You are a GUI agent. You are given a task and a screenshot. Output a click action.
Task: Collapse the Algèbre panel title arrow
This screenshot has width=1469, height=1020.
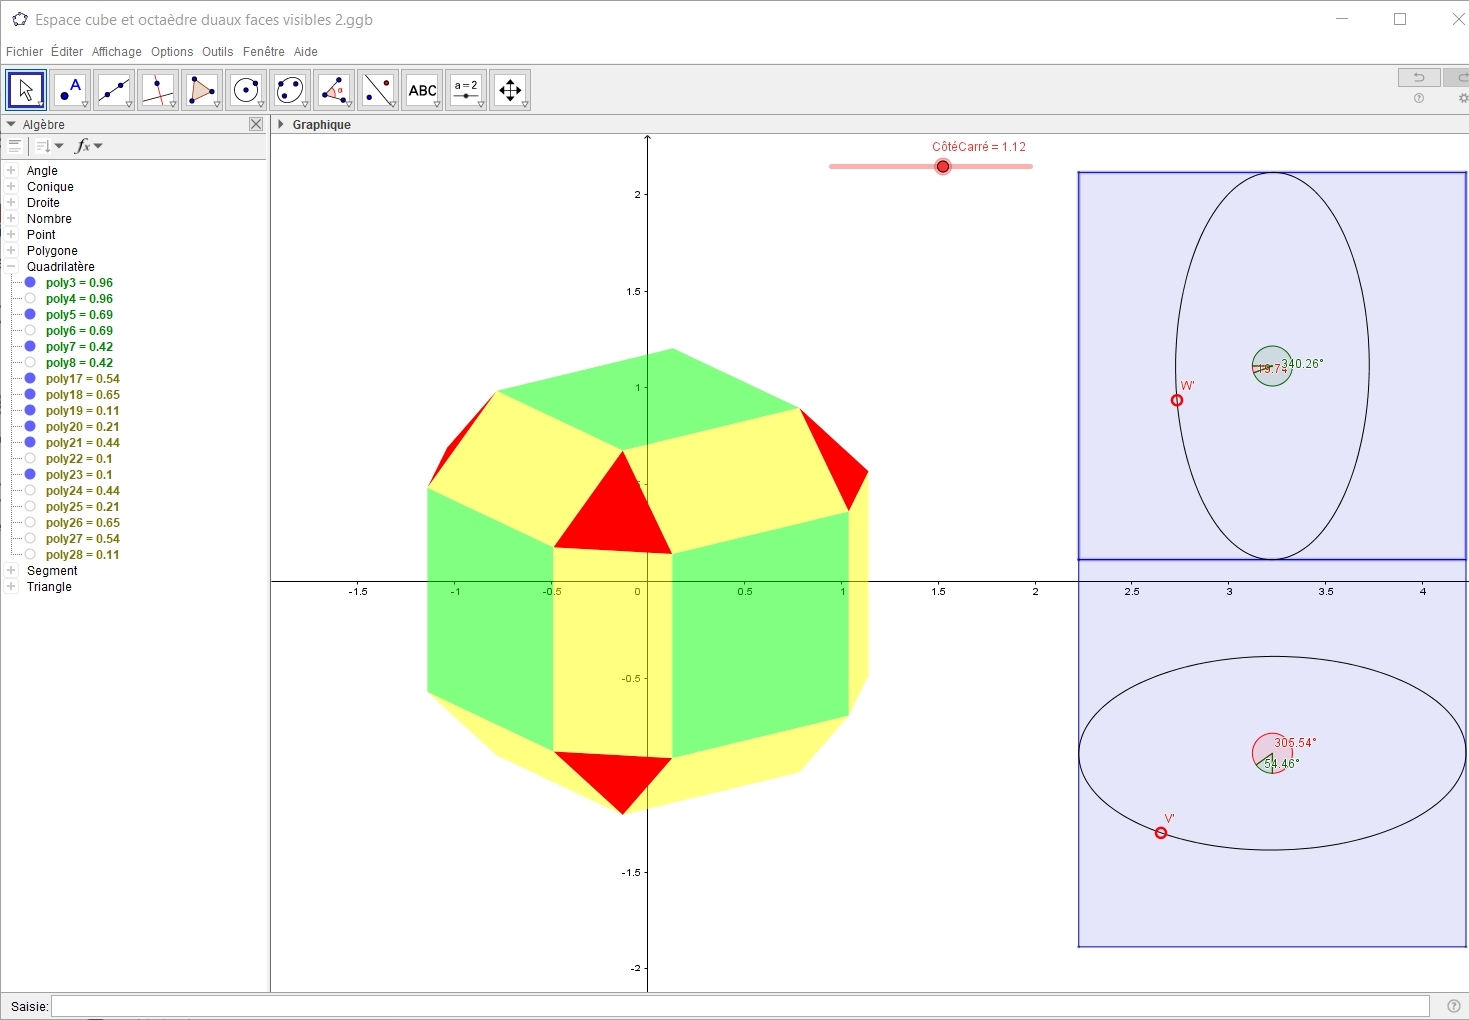(11, 124)
